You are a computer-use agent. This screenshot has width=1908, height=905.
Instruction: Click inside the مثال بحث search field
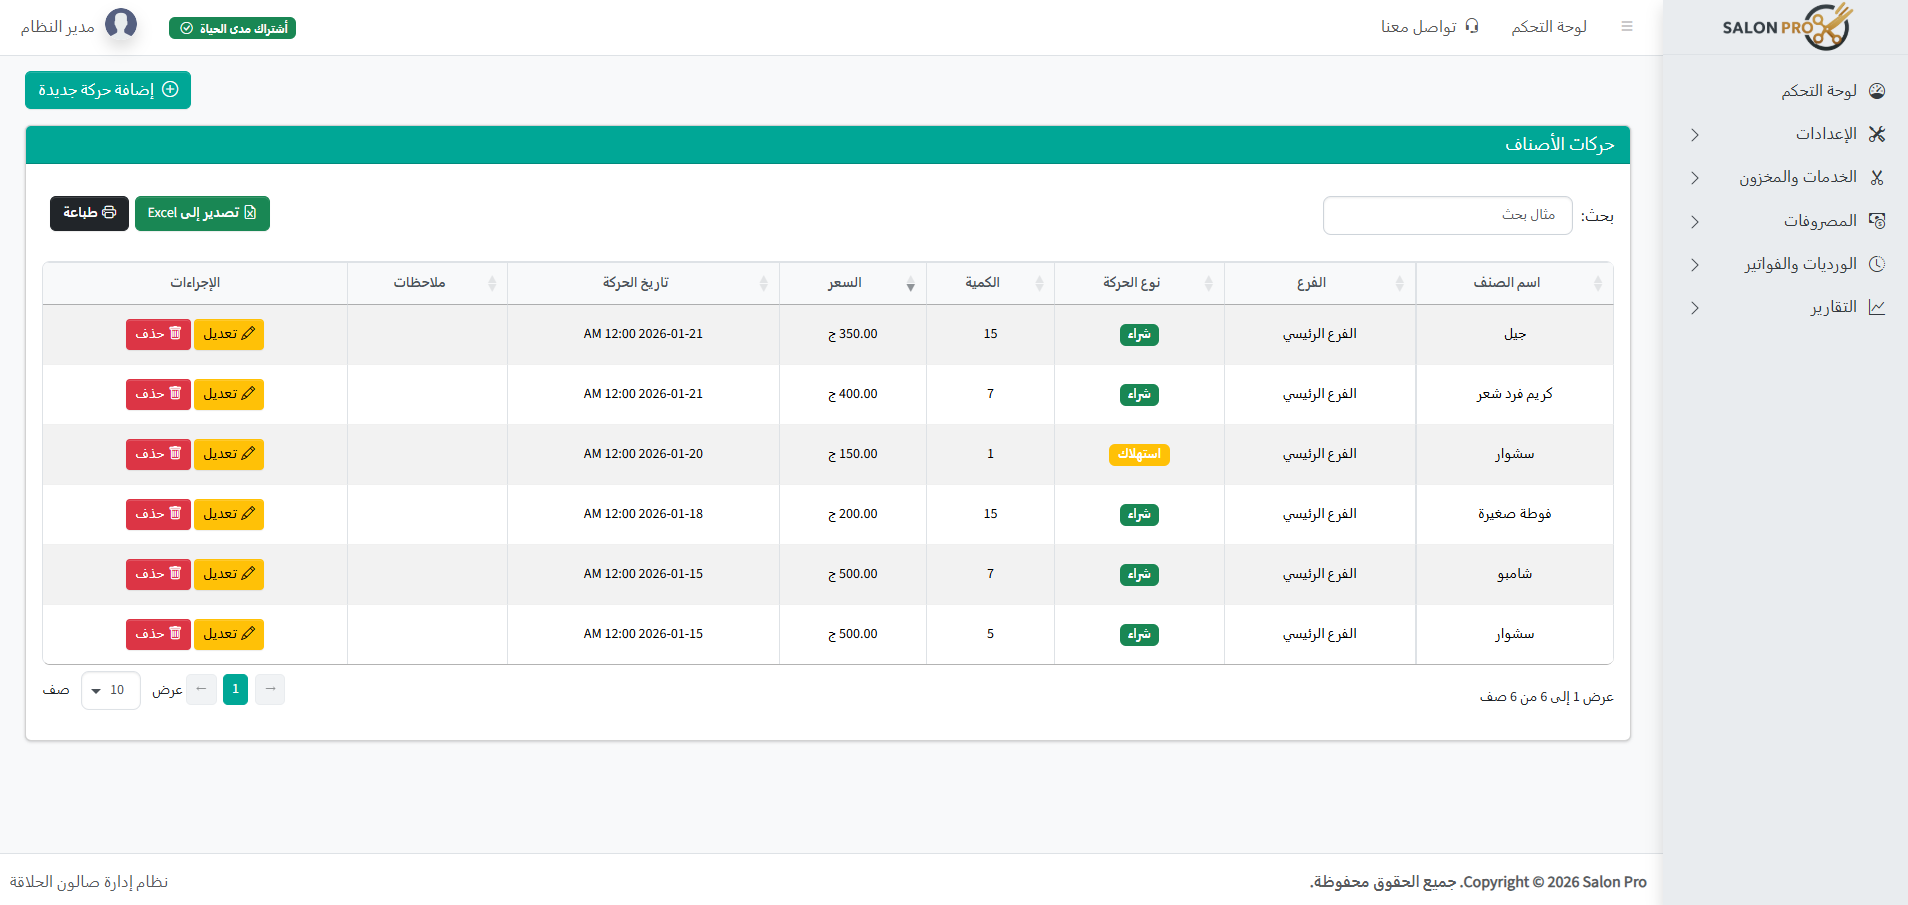click(1447, 215)
